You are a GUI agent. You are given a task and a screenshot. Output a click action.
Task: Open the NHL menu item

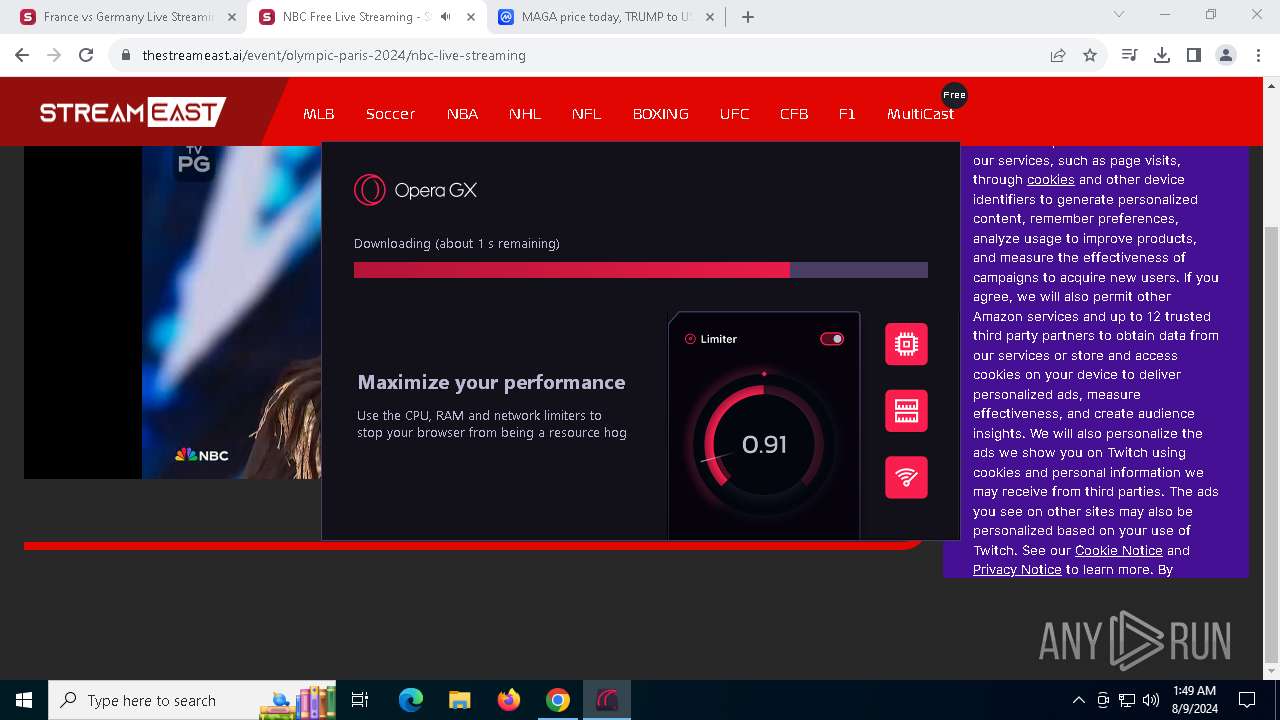tap(525, 114)
